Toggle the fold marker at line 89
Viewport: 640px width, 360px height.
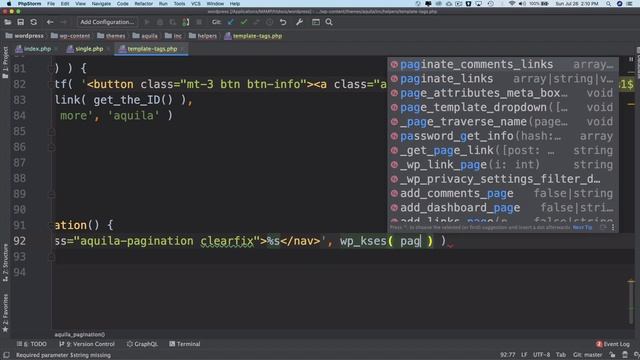click(52, 194)
